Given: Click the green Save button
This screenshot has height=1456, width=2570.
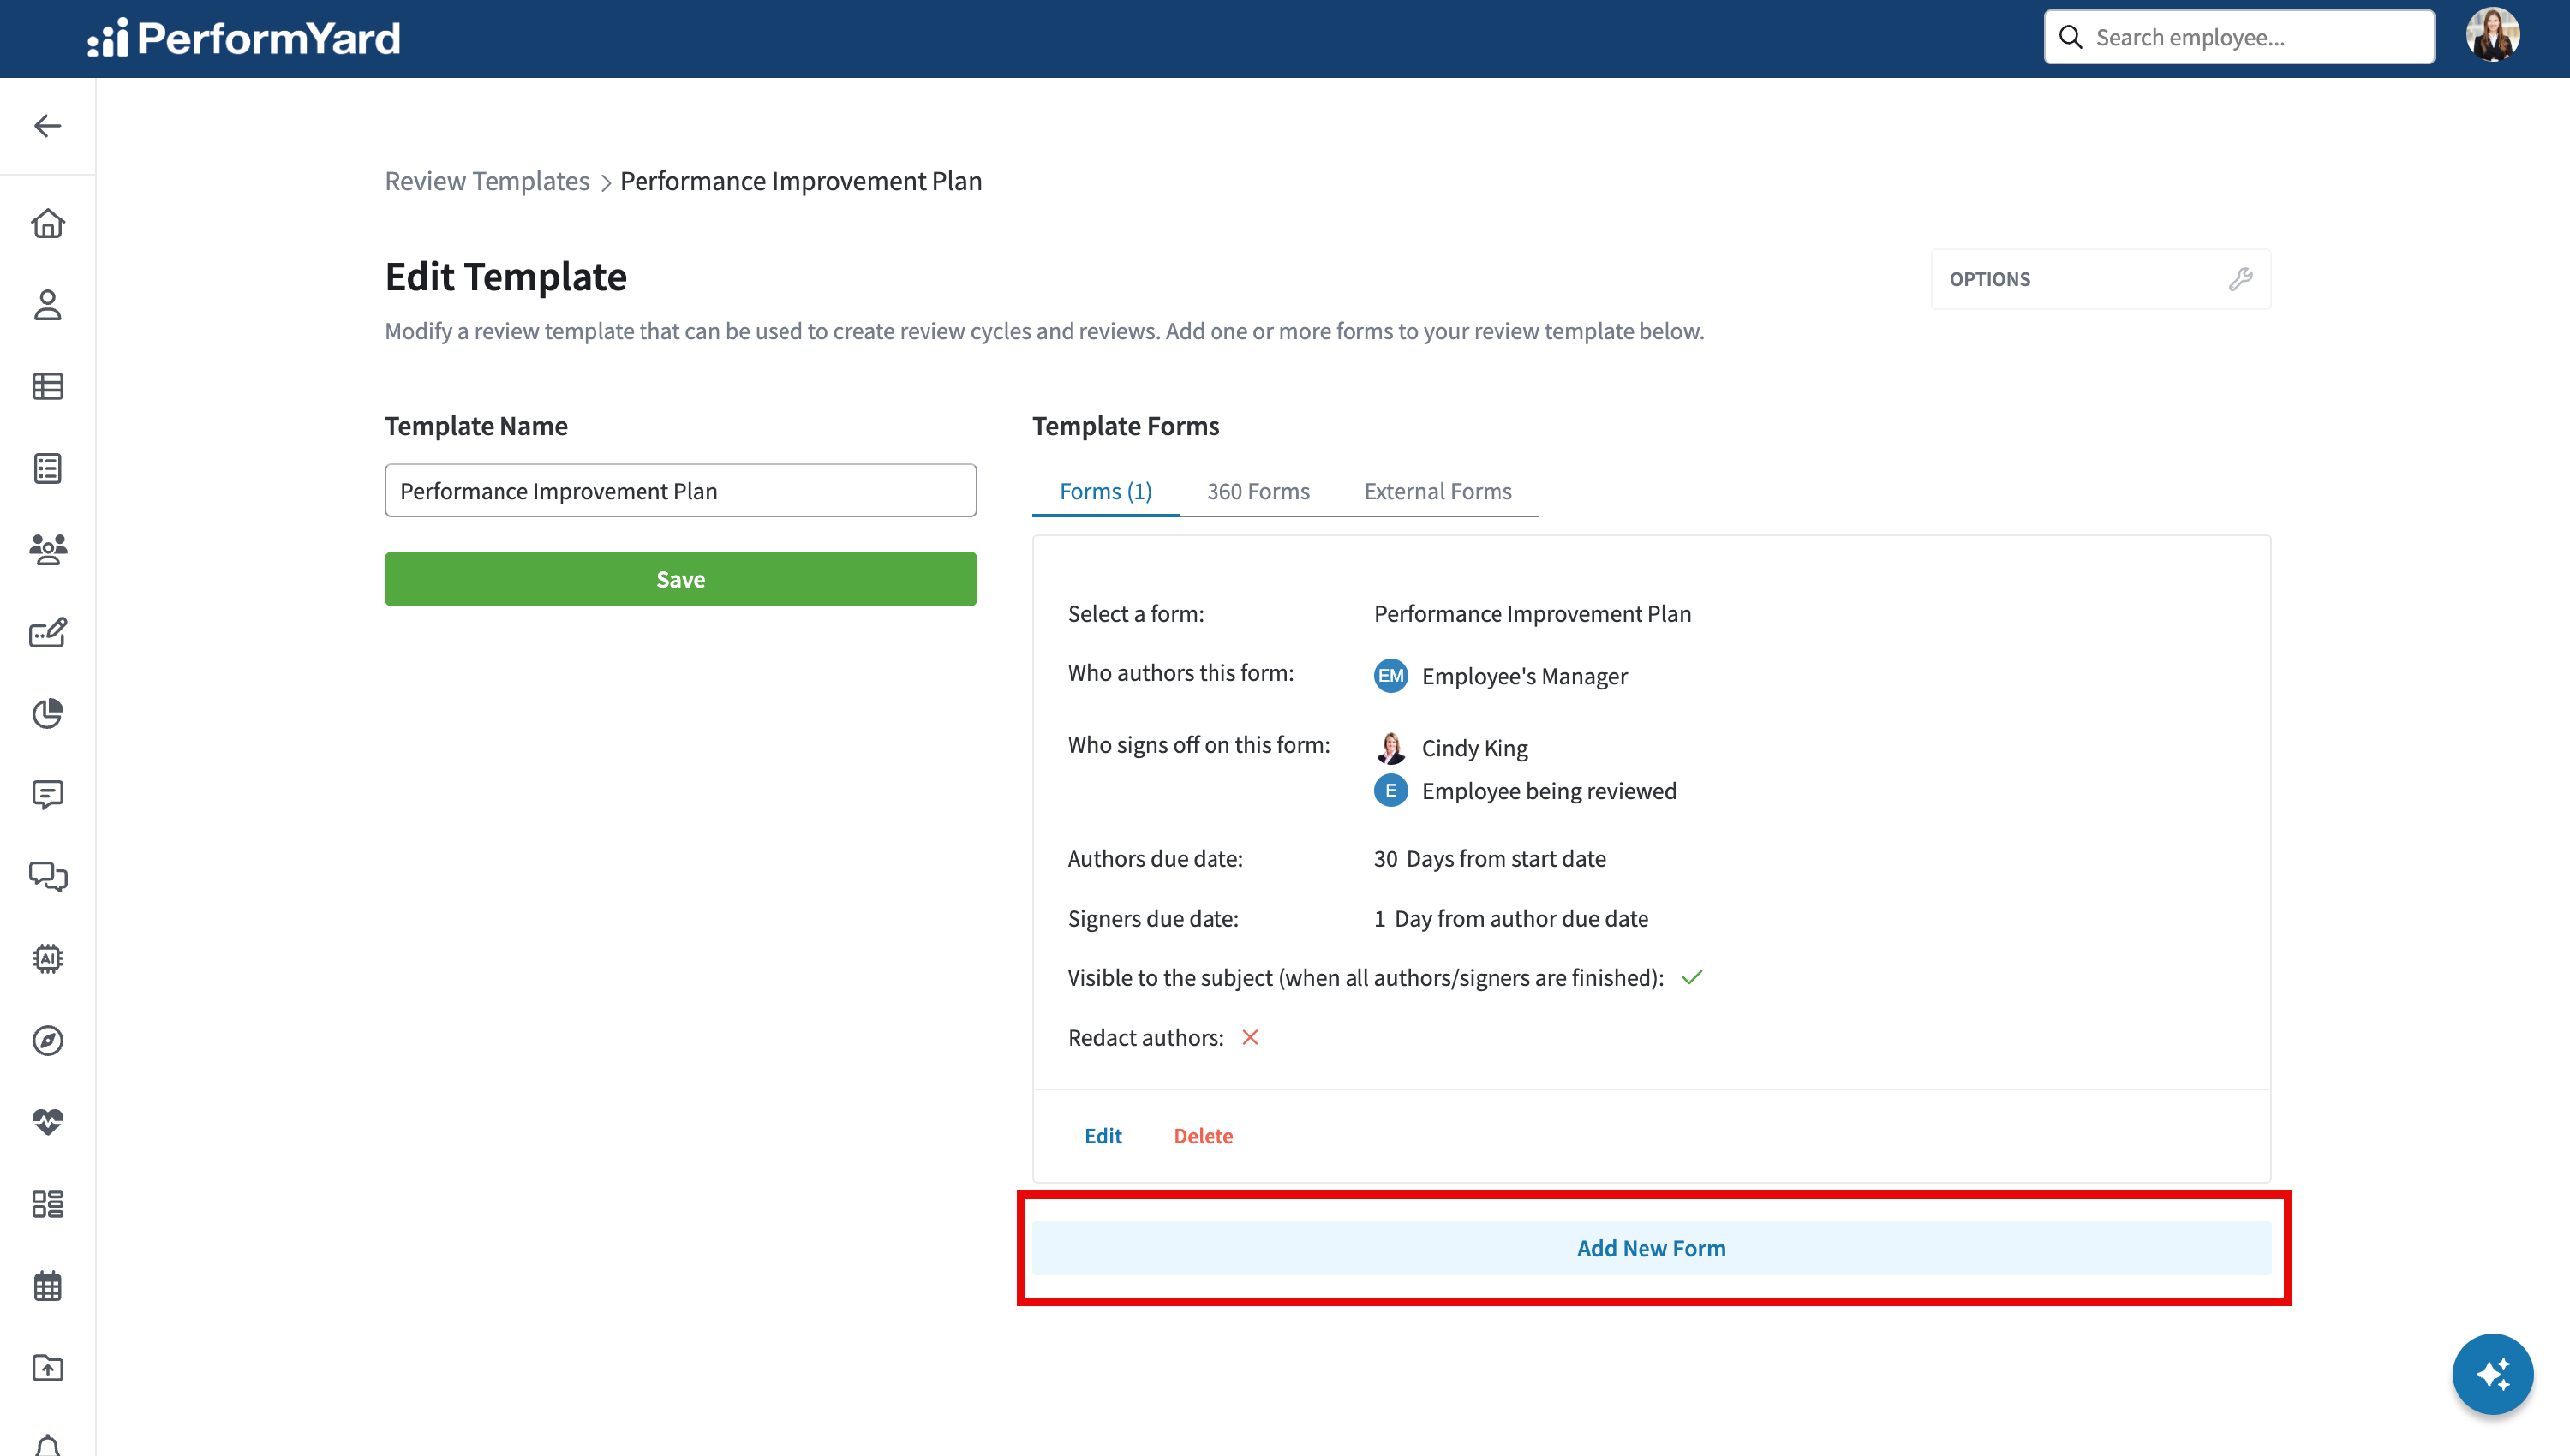Looking at the screenshot, I should [680, 579].
